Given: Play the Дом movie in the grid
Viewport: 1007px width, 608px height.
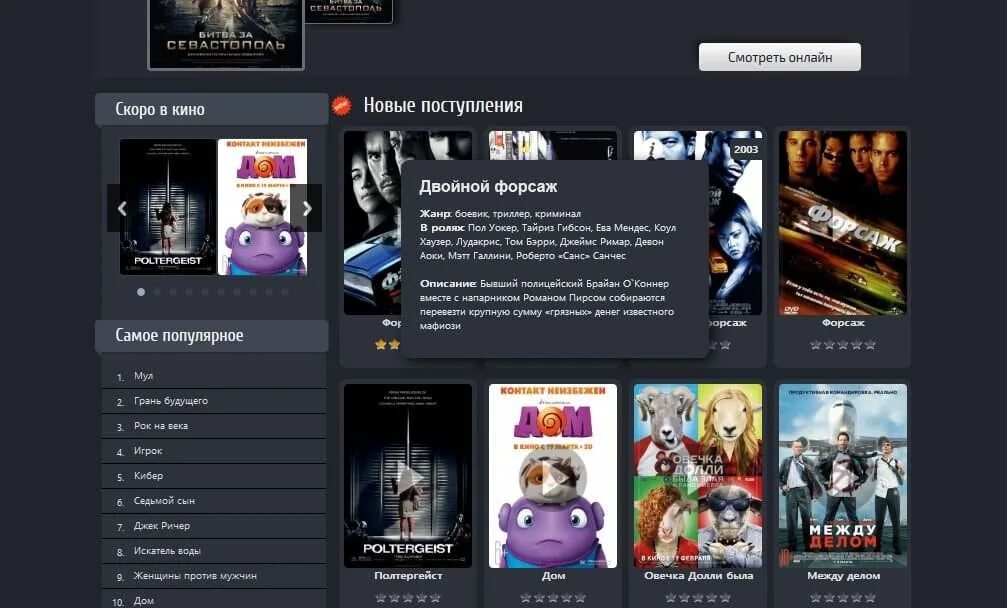Looking at the screenshot, I should pyautogui.click(x=552, y=476).
